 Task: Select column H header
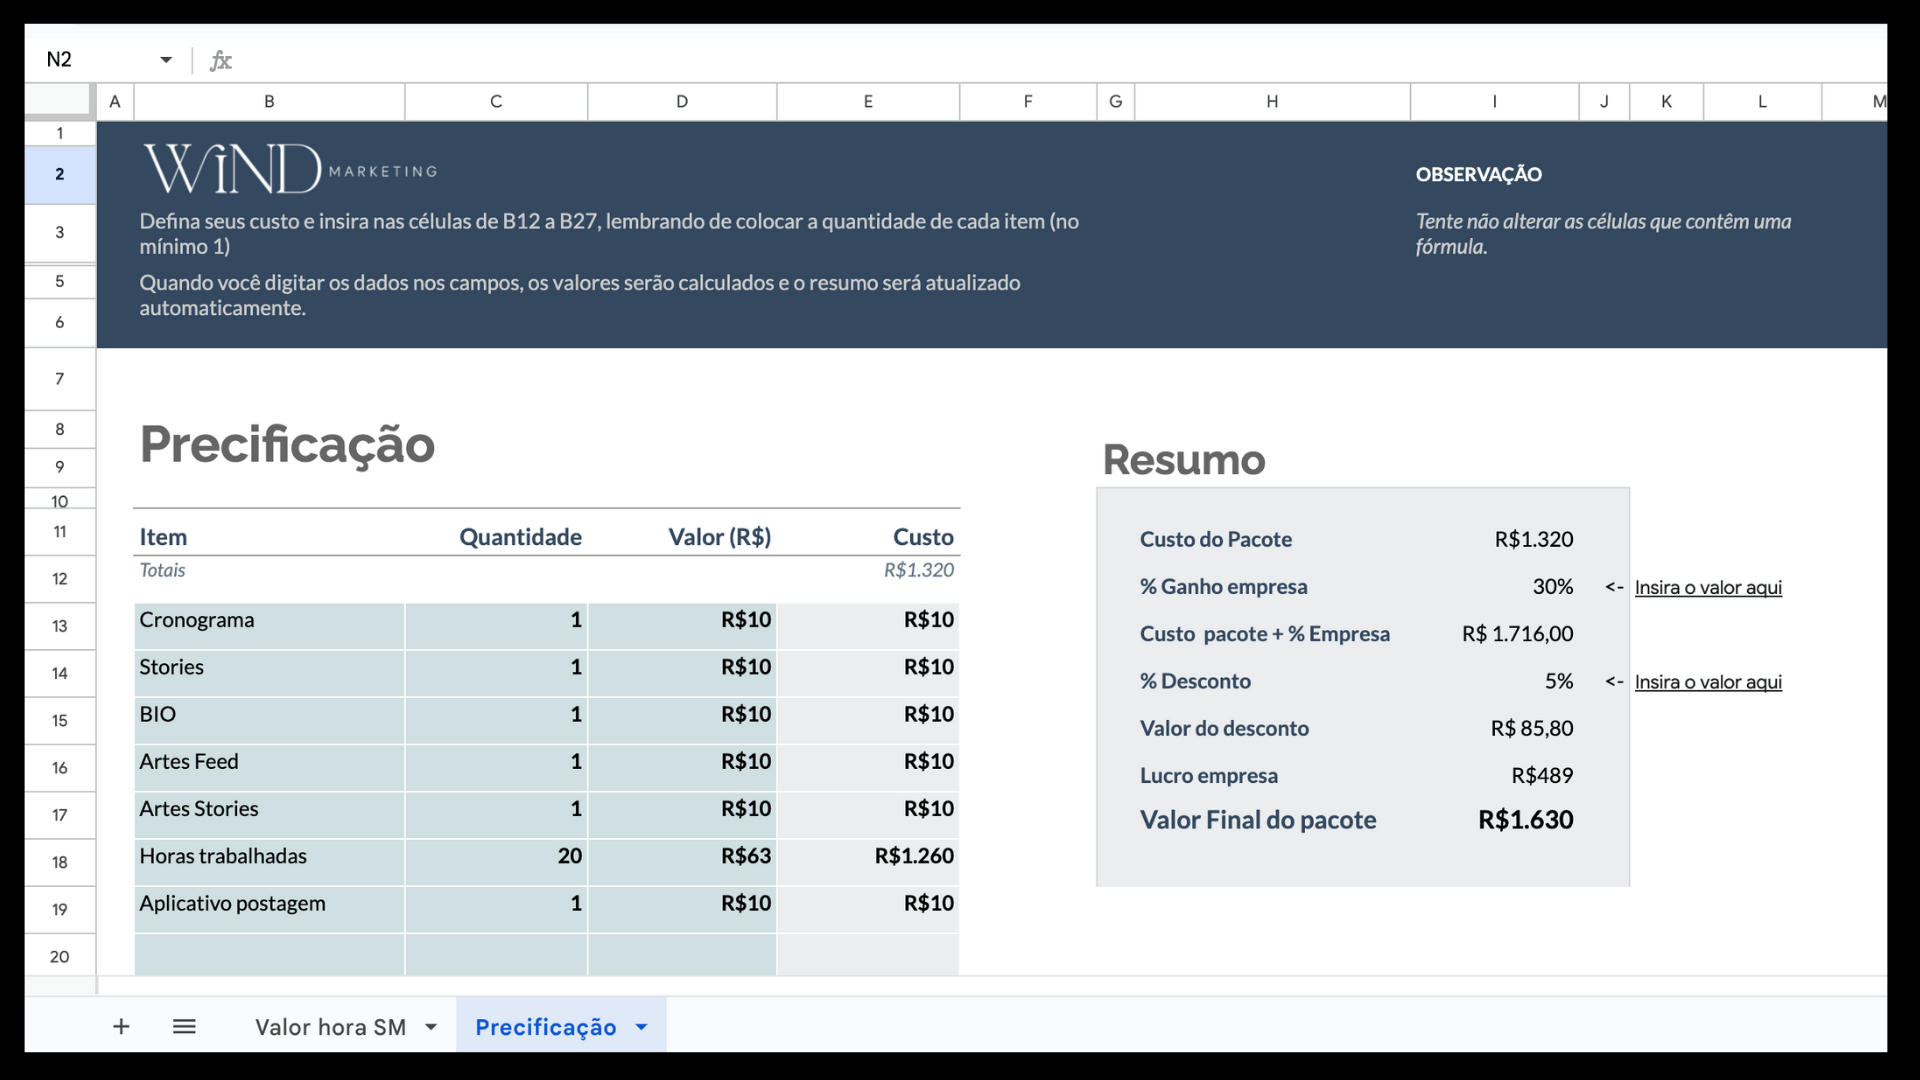click(1272, 101)
